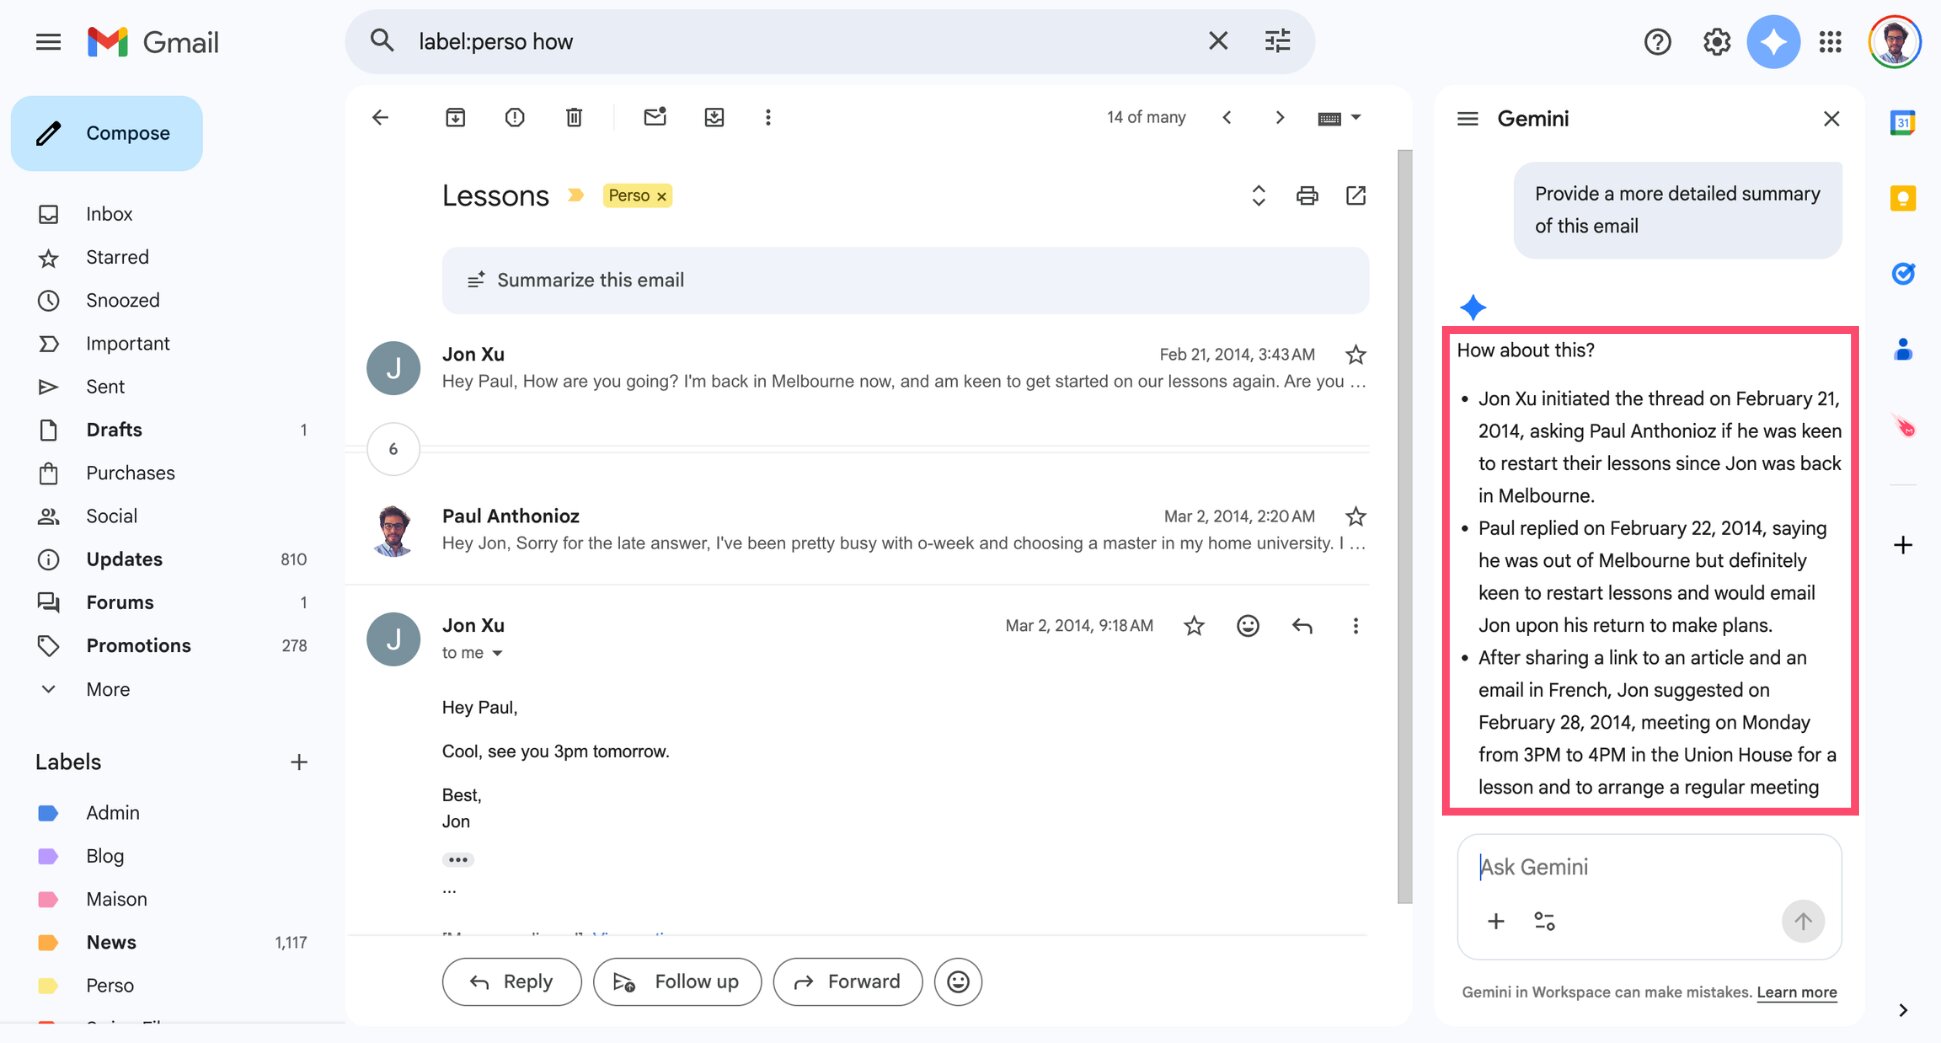This screenshot has width=1941, height=1043.
Task: Delete the Lessons thread
Action: [573, 117]
